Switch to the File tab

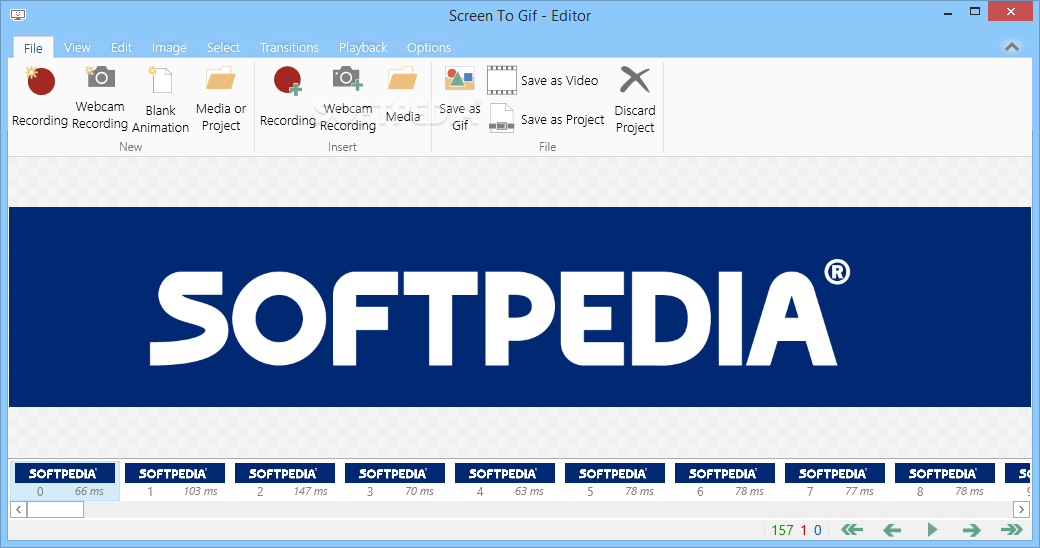(33, 48)
